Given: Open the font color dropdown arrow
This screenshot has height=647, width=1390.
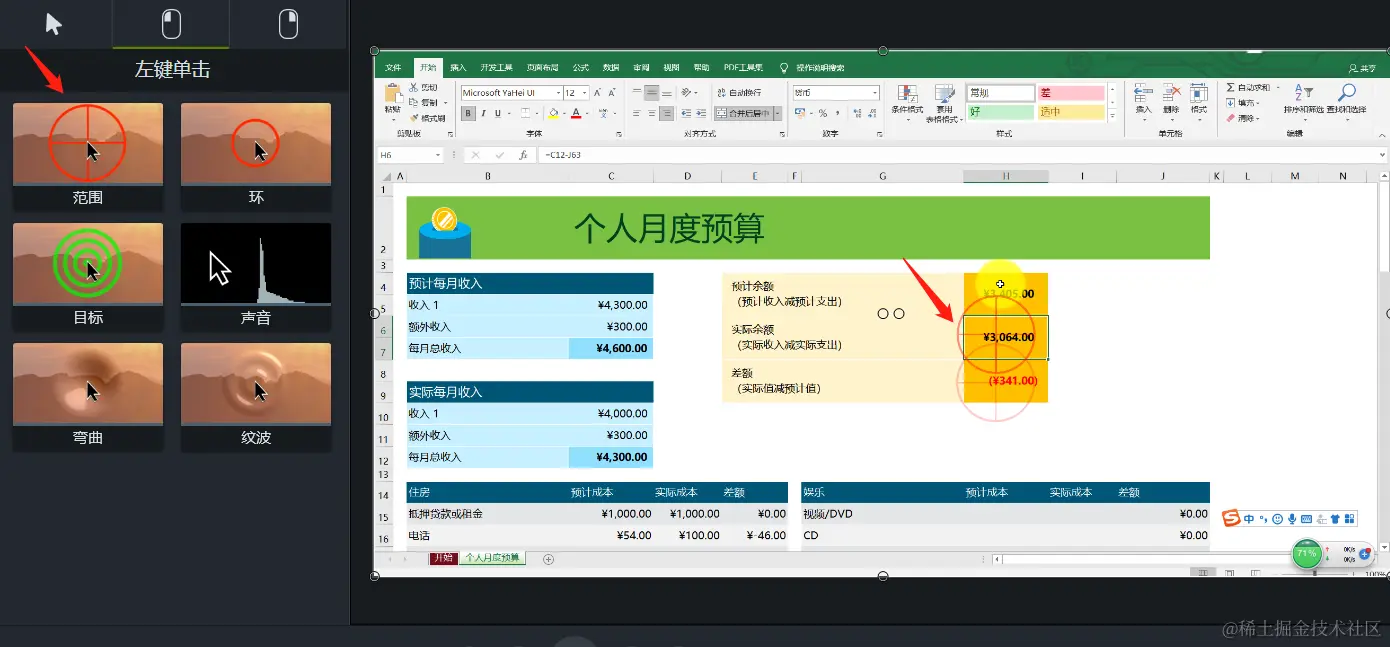Looking at the screenshot, I should [587, 114].
